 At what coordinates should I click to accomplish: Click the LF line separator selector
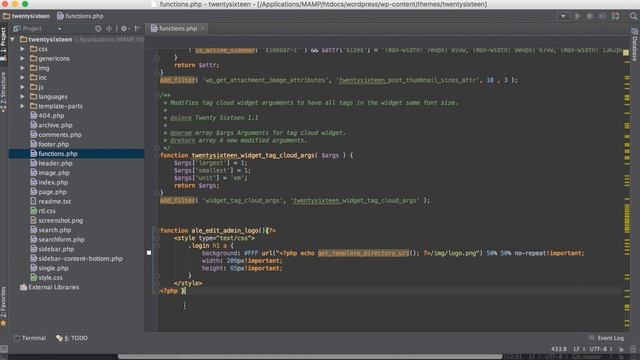579,349
